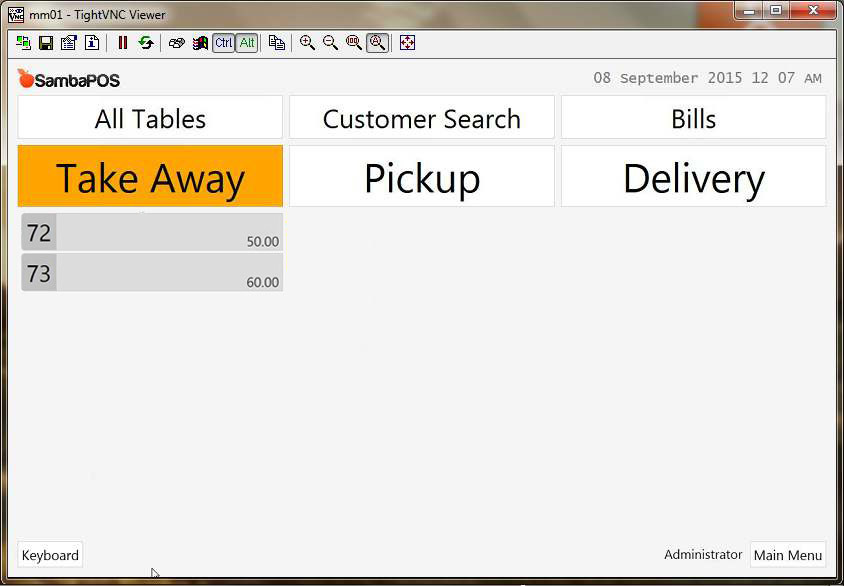Zoom in with the plus magnifier
The image size is (844, 586).
pyautogui.click(x=307, y=43)
